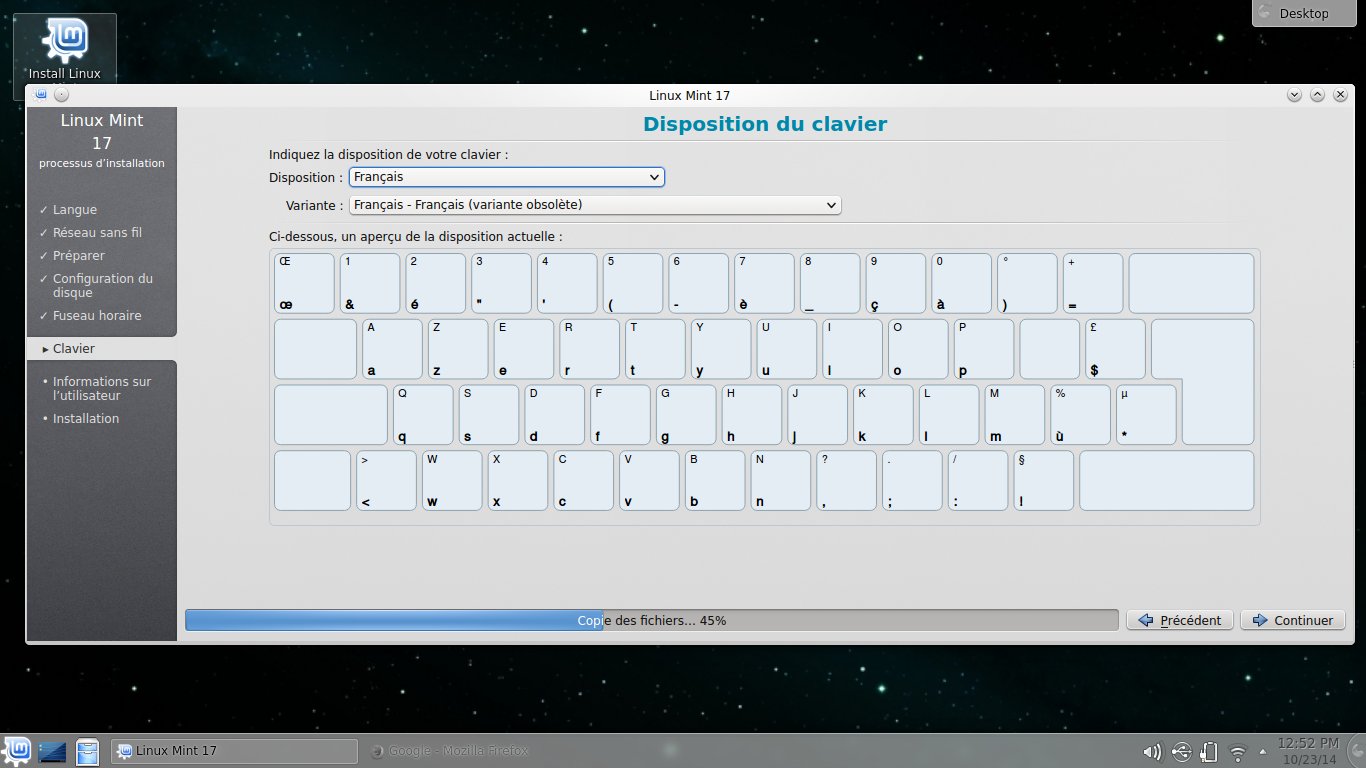Open the Install Linux desktop icon

65,48
